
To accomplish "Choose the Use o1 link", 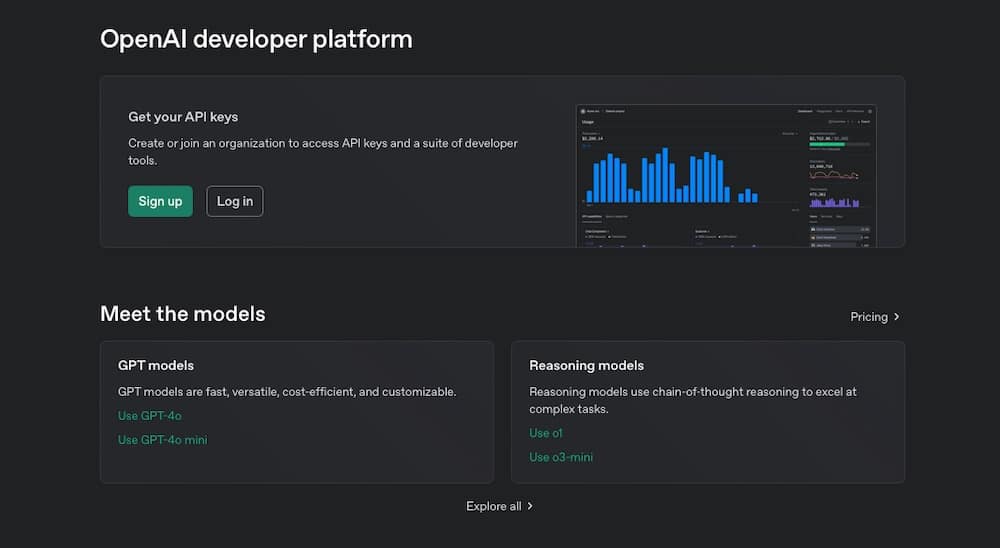I will coord(546,433).
